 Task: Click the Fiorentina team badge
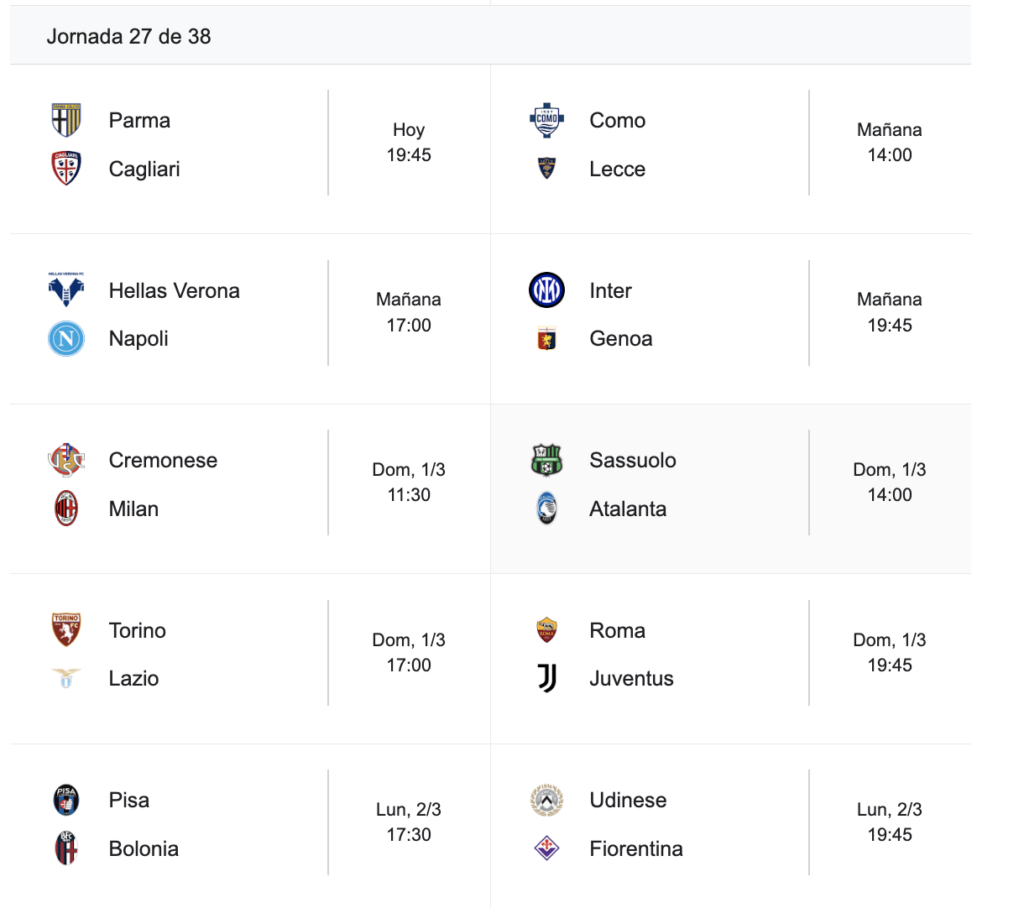tap(547, 849)
